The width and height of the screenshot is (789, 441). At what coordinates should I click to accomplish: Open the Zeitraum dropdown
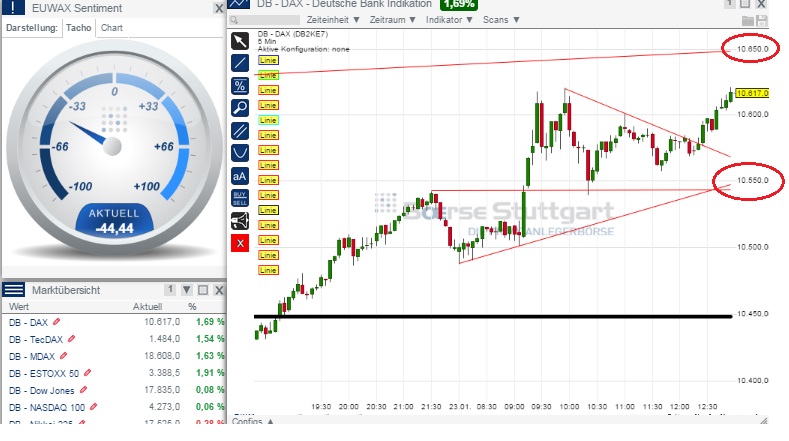[x=392, y=20]
